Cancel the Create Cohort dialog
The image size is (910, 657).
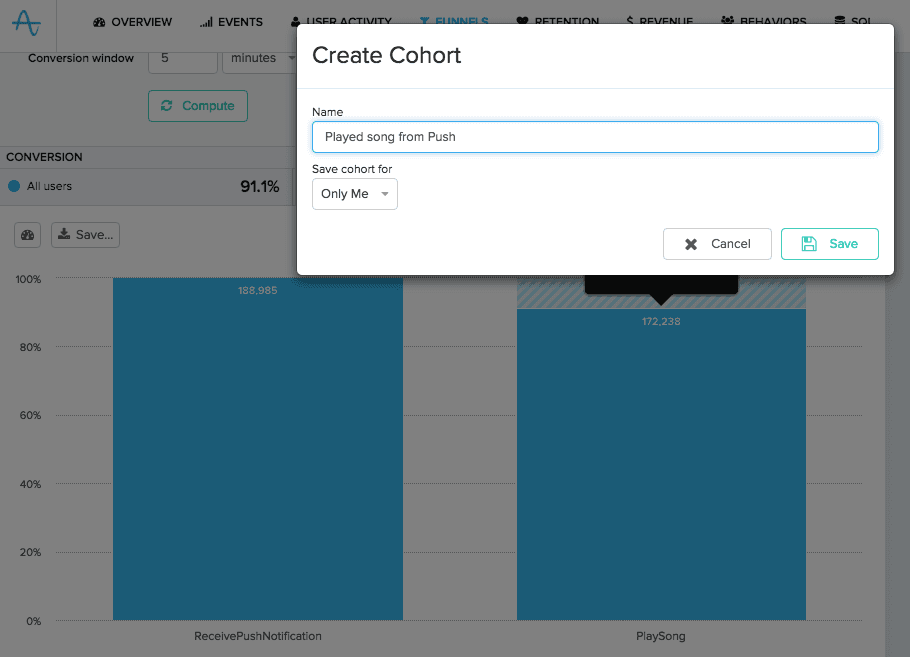(717, 244)
